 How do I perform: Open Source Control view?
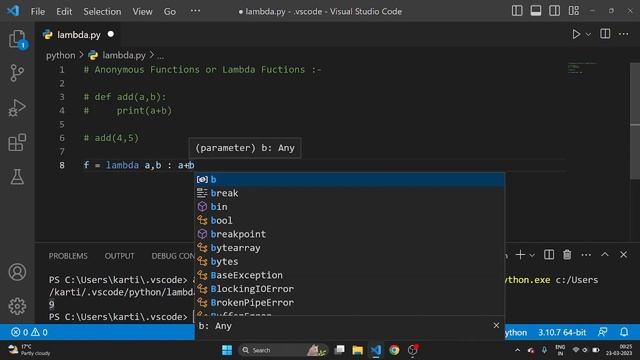(17, 73)
